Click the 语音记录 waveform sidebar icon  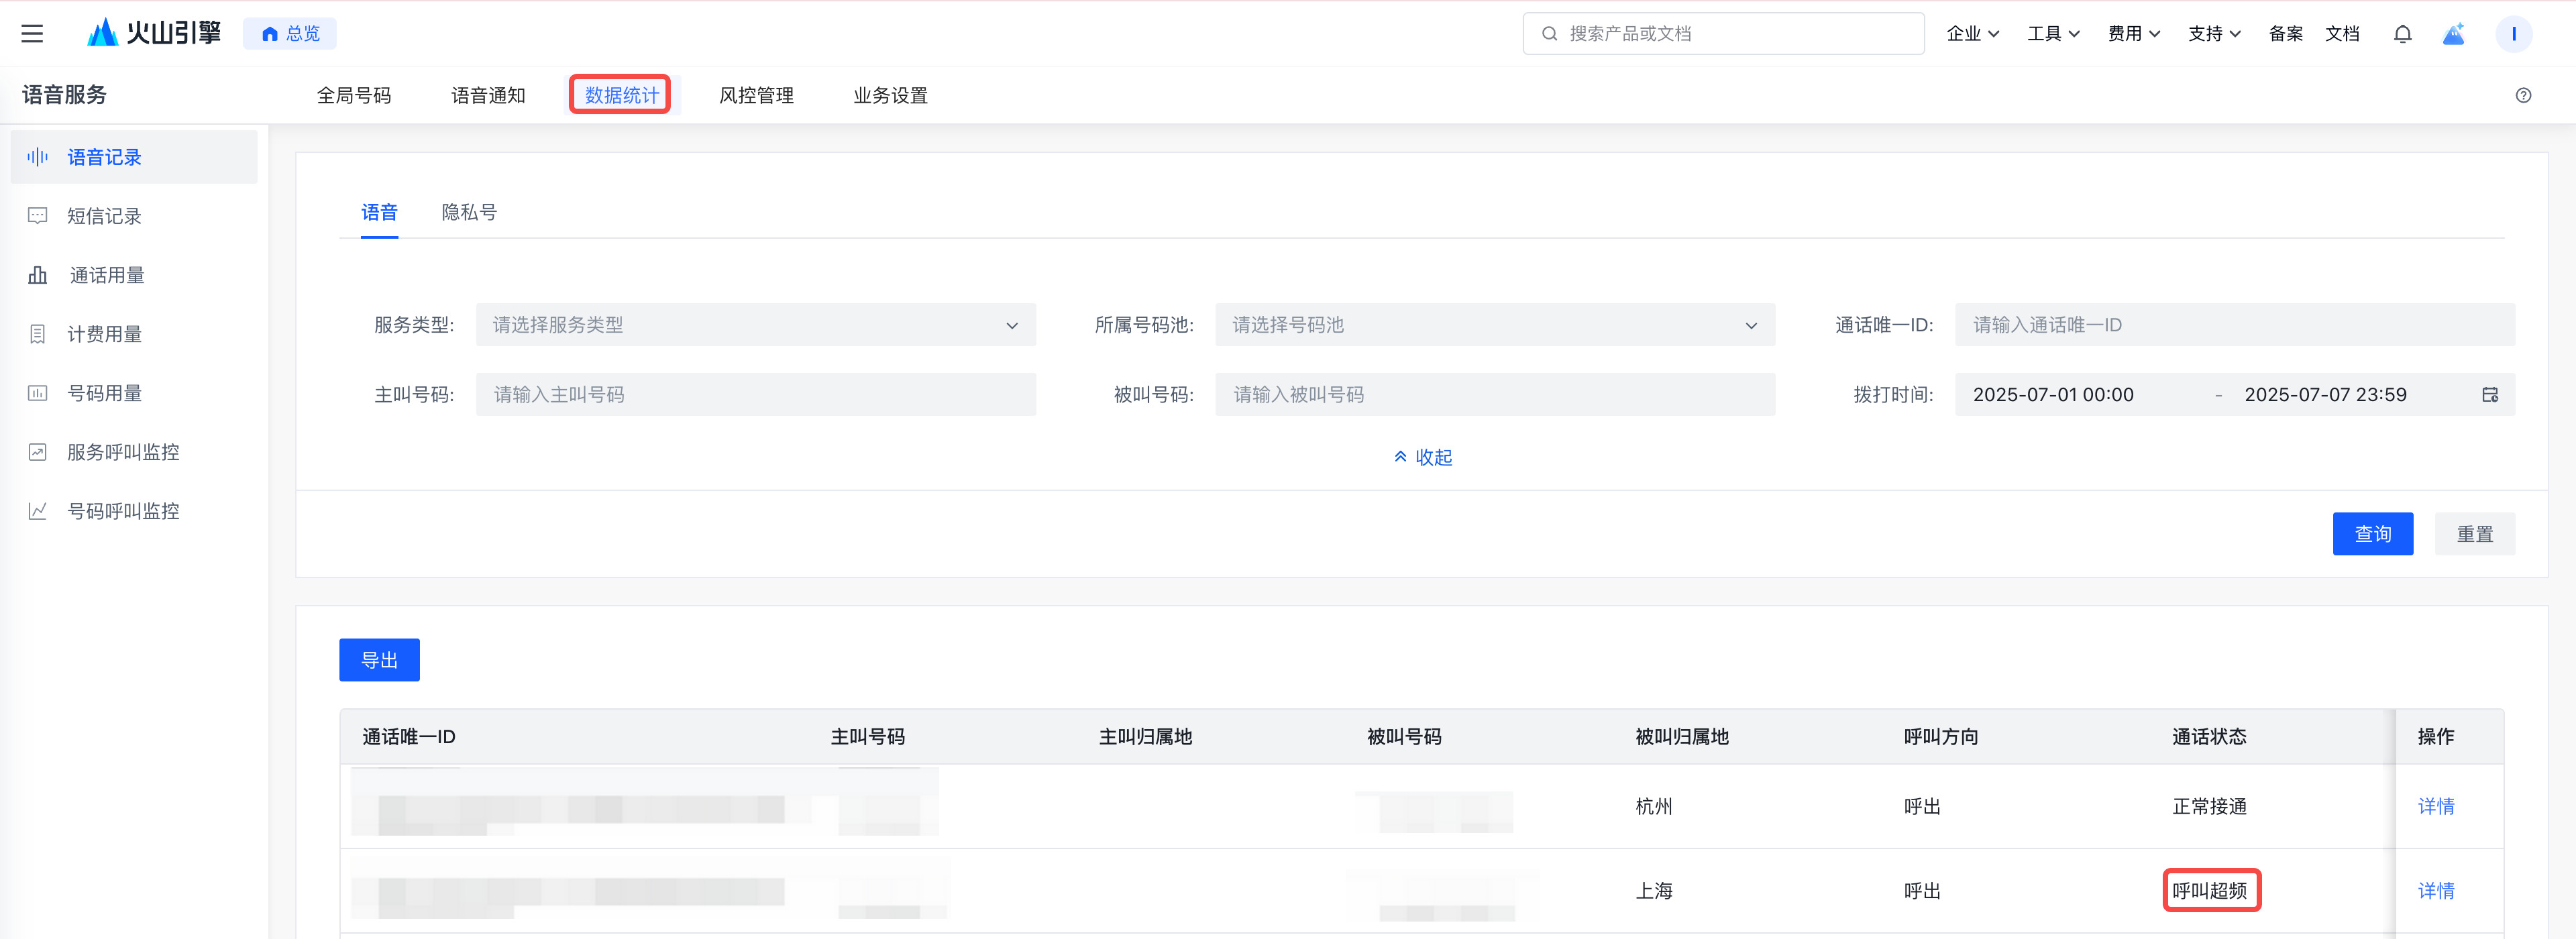tap(38, 157)
